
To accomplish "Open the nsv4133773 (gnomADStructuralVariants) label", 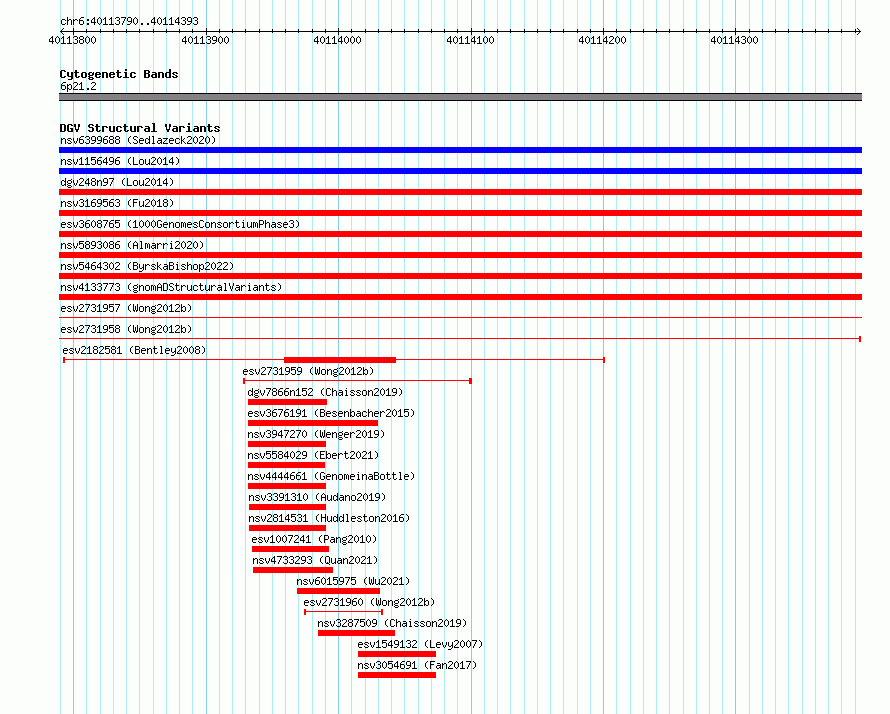I will [171, 287].
